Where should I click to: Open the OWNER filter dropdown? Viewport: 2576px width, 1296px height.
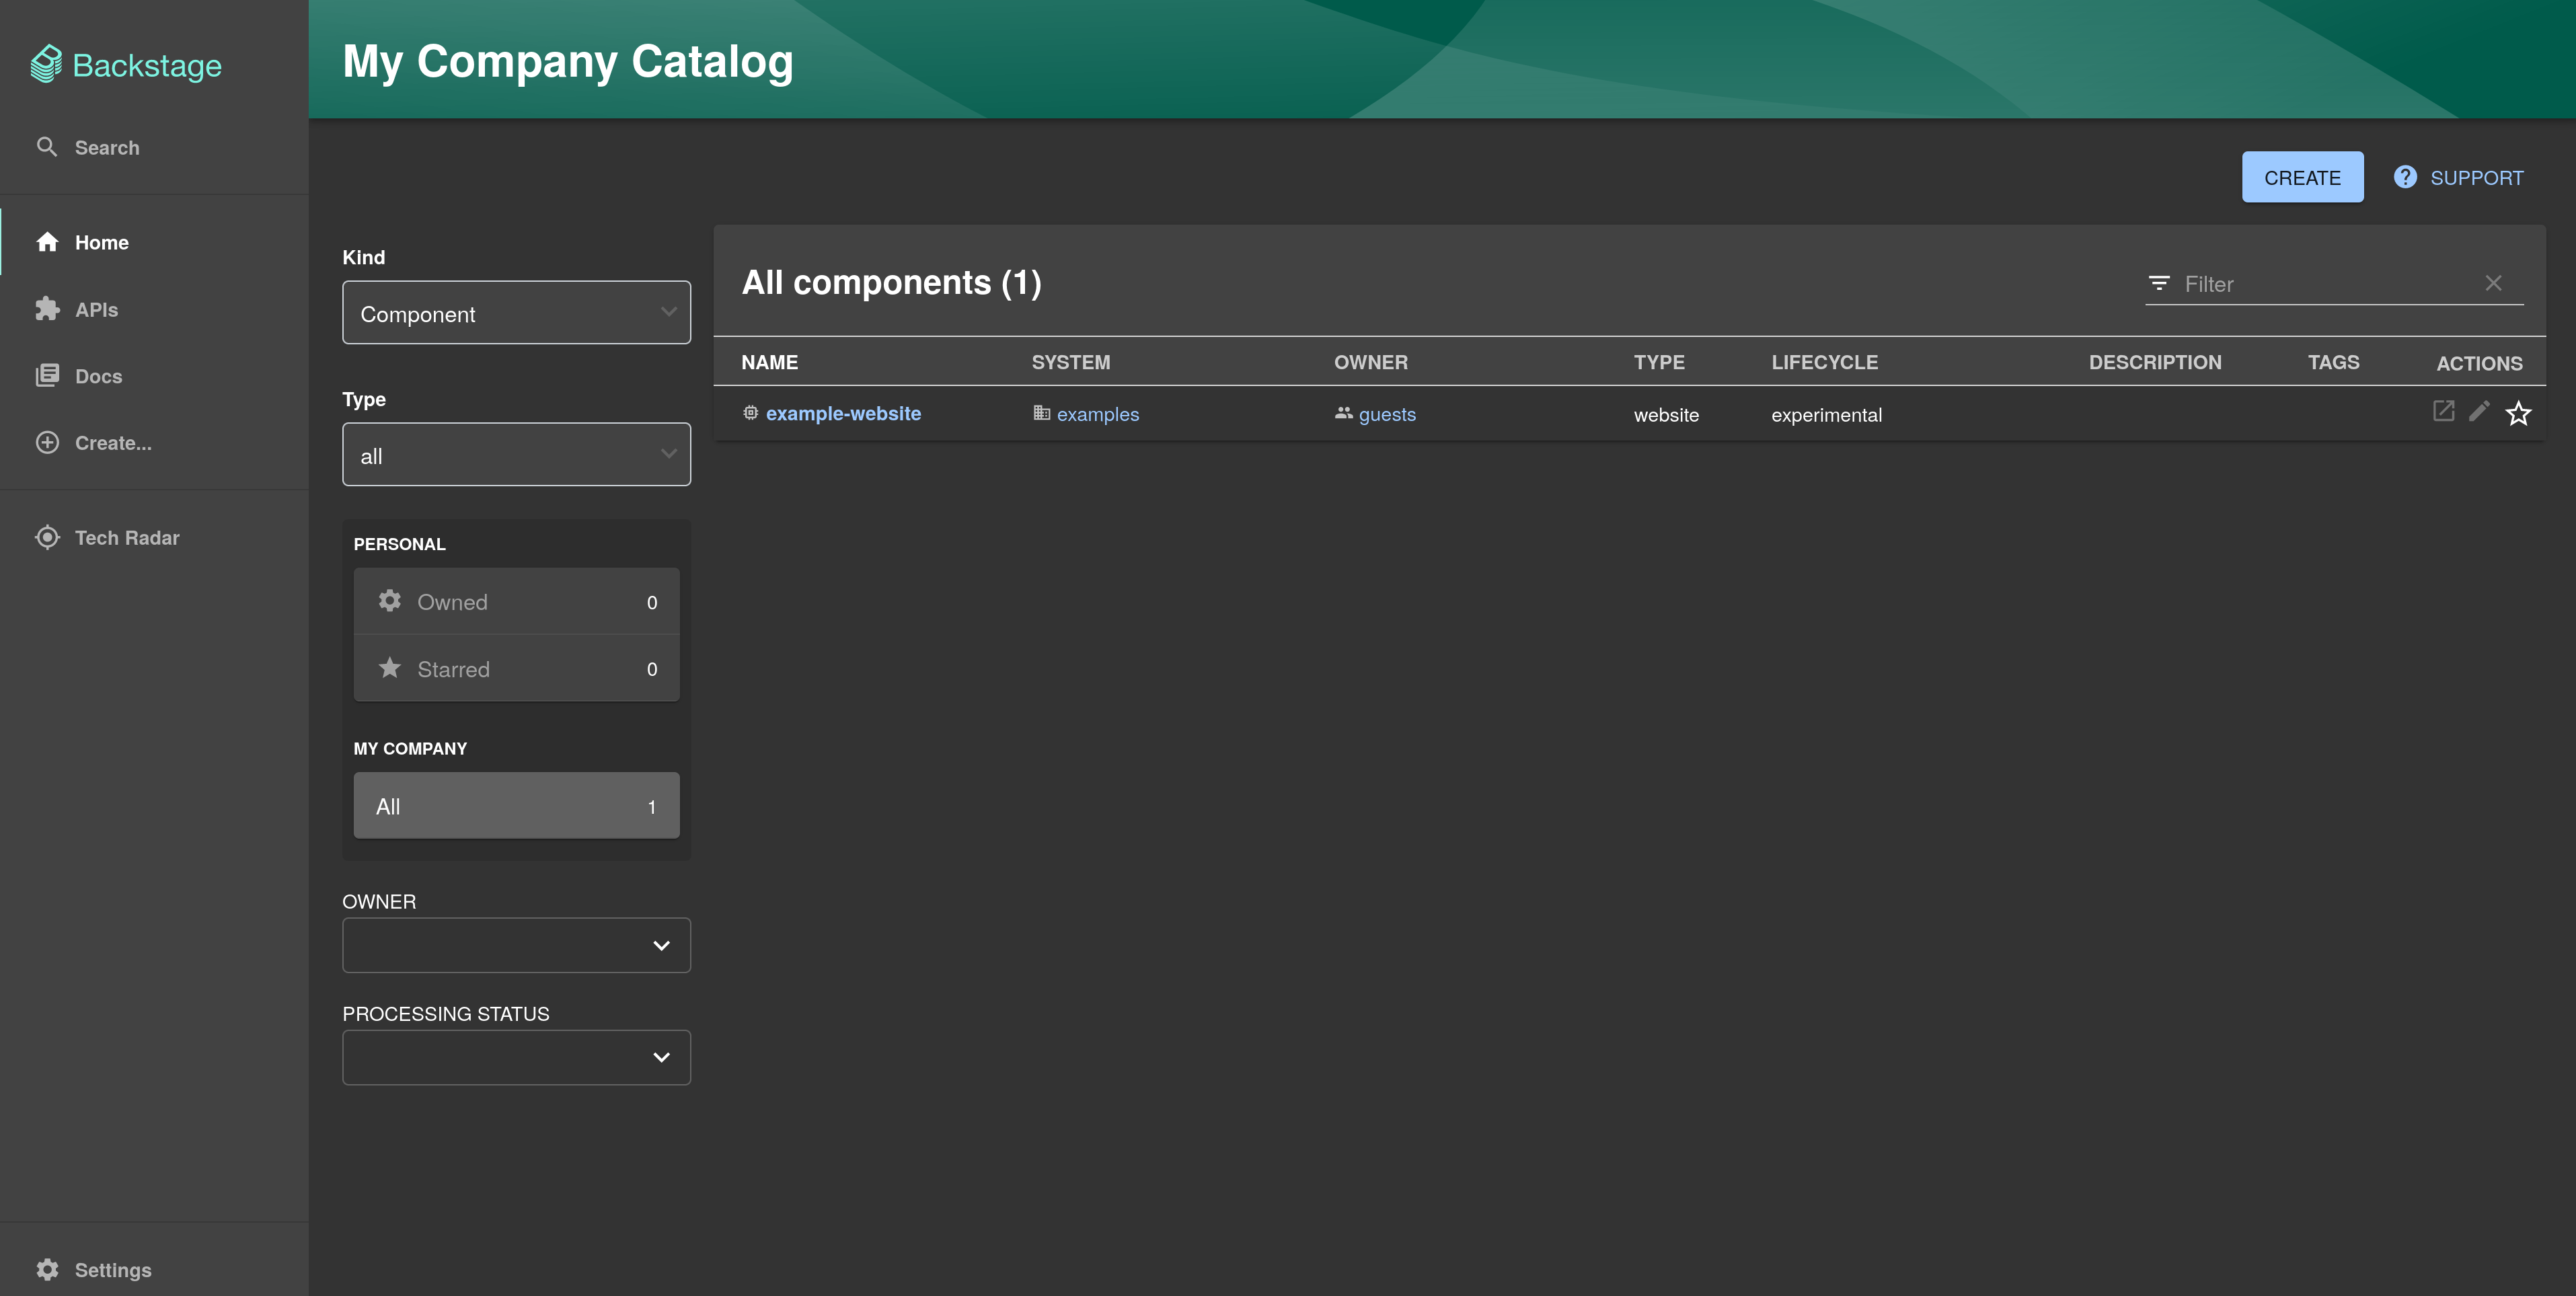(x=516, y=945)
